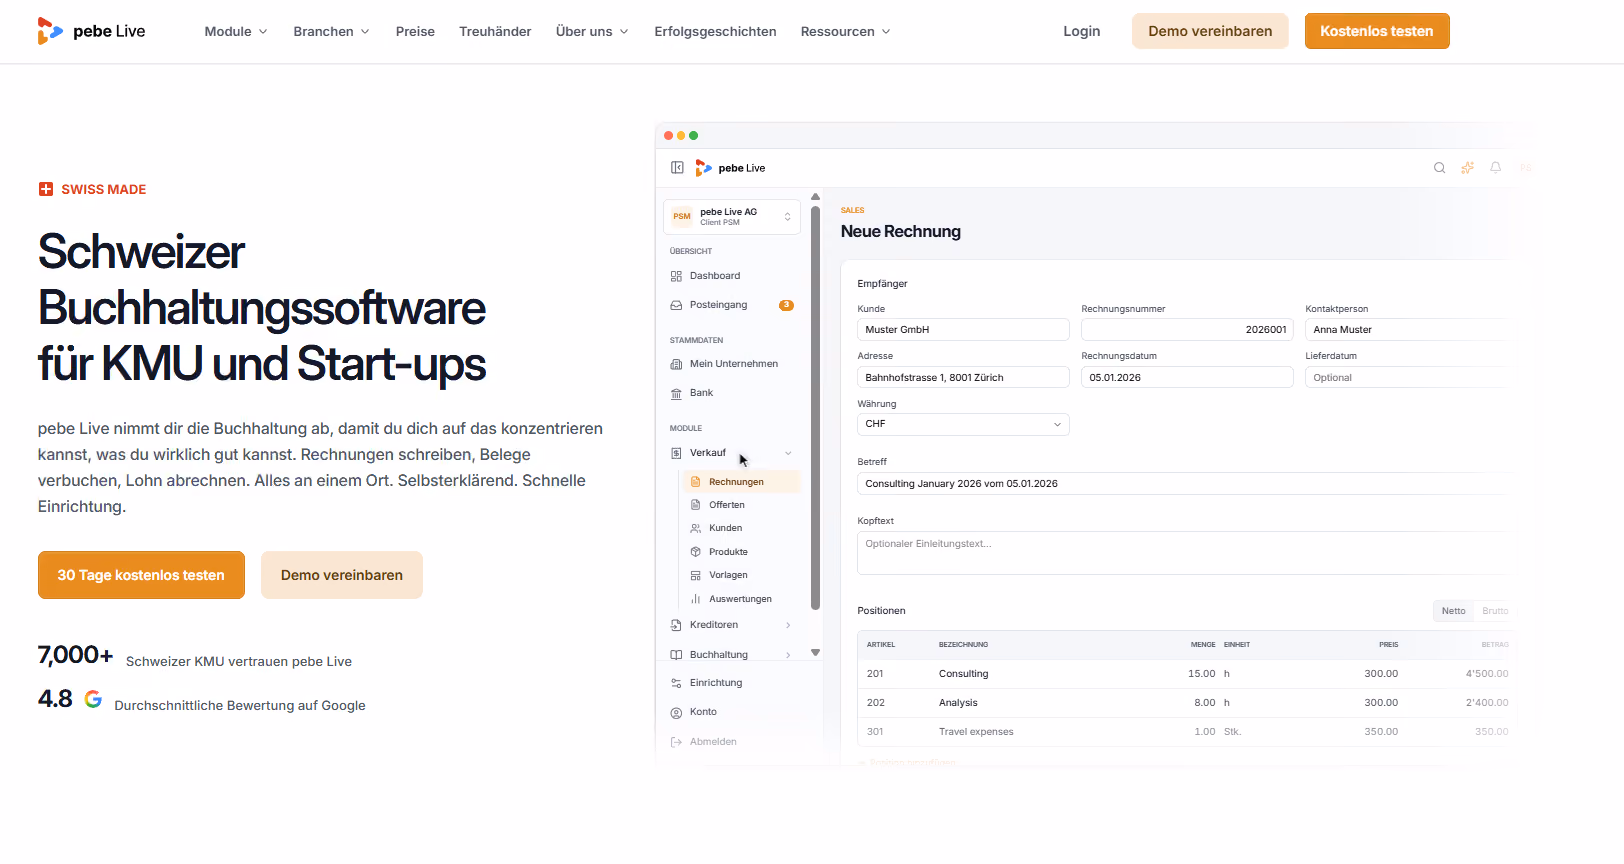Open the Module dropdown menu
Viewport: 1624px width, 864px height.
236,31
